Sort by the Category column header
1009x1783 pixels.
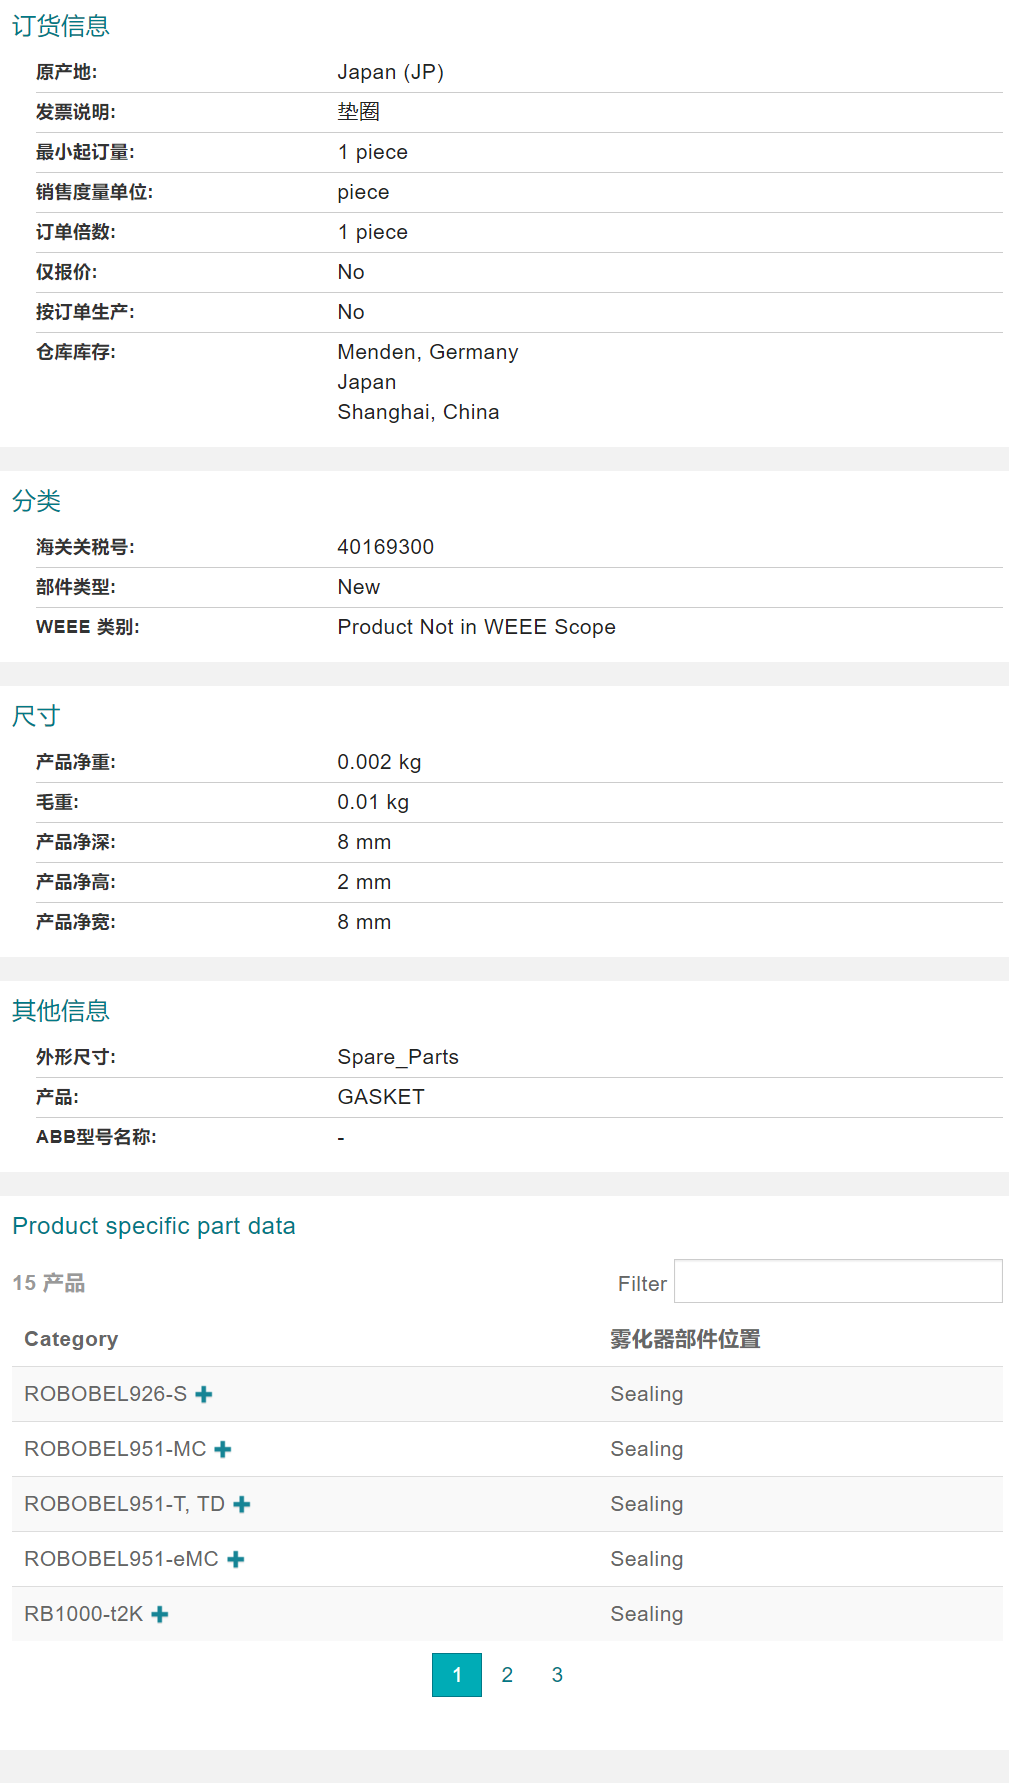coord(71,1339)
